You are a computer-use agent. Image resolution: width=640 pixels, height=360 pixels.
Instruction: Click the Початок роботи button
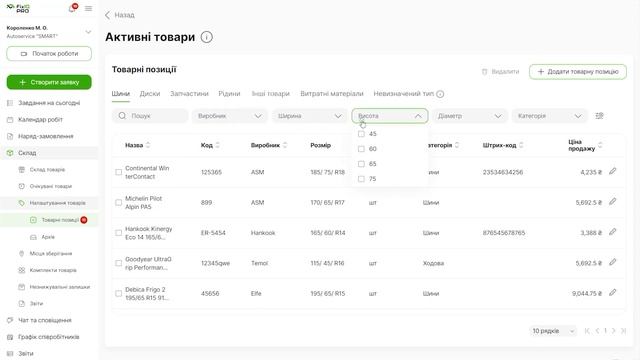pyautogui.click(x=49, y=54)
